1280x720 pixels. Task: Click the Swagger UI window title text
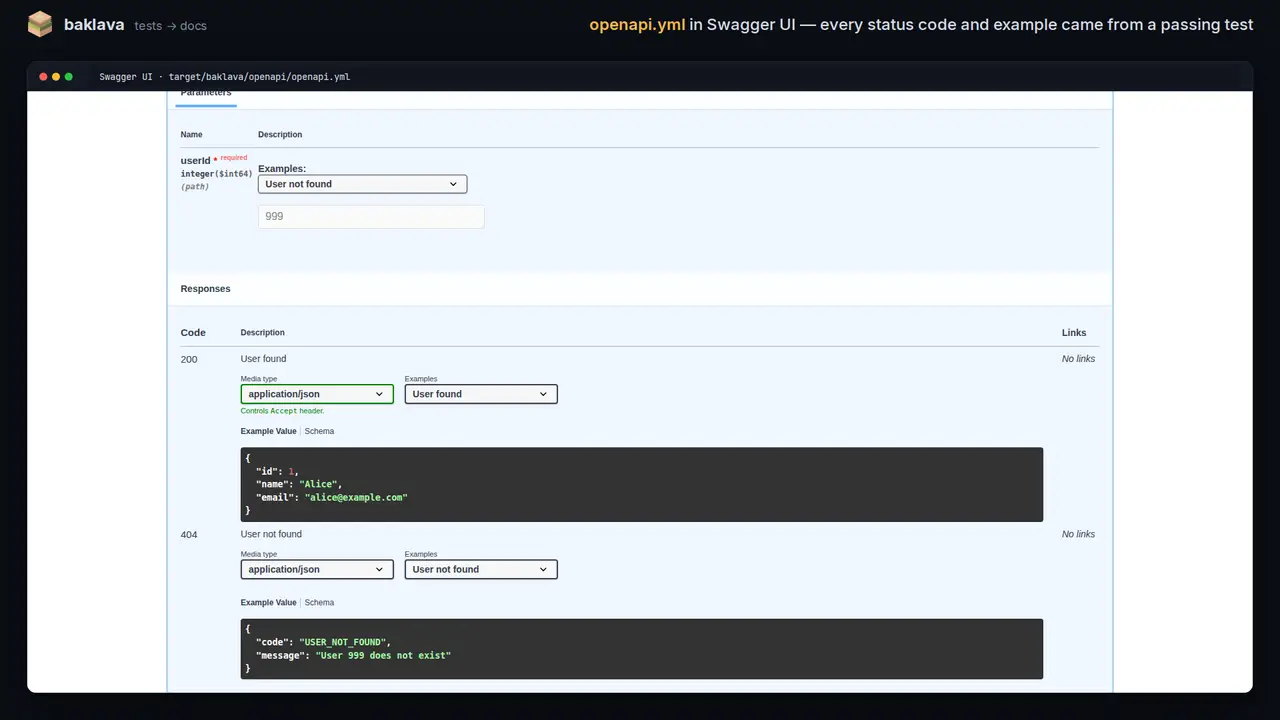(x=224, y=77)
